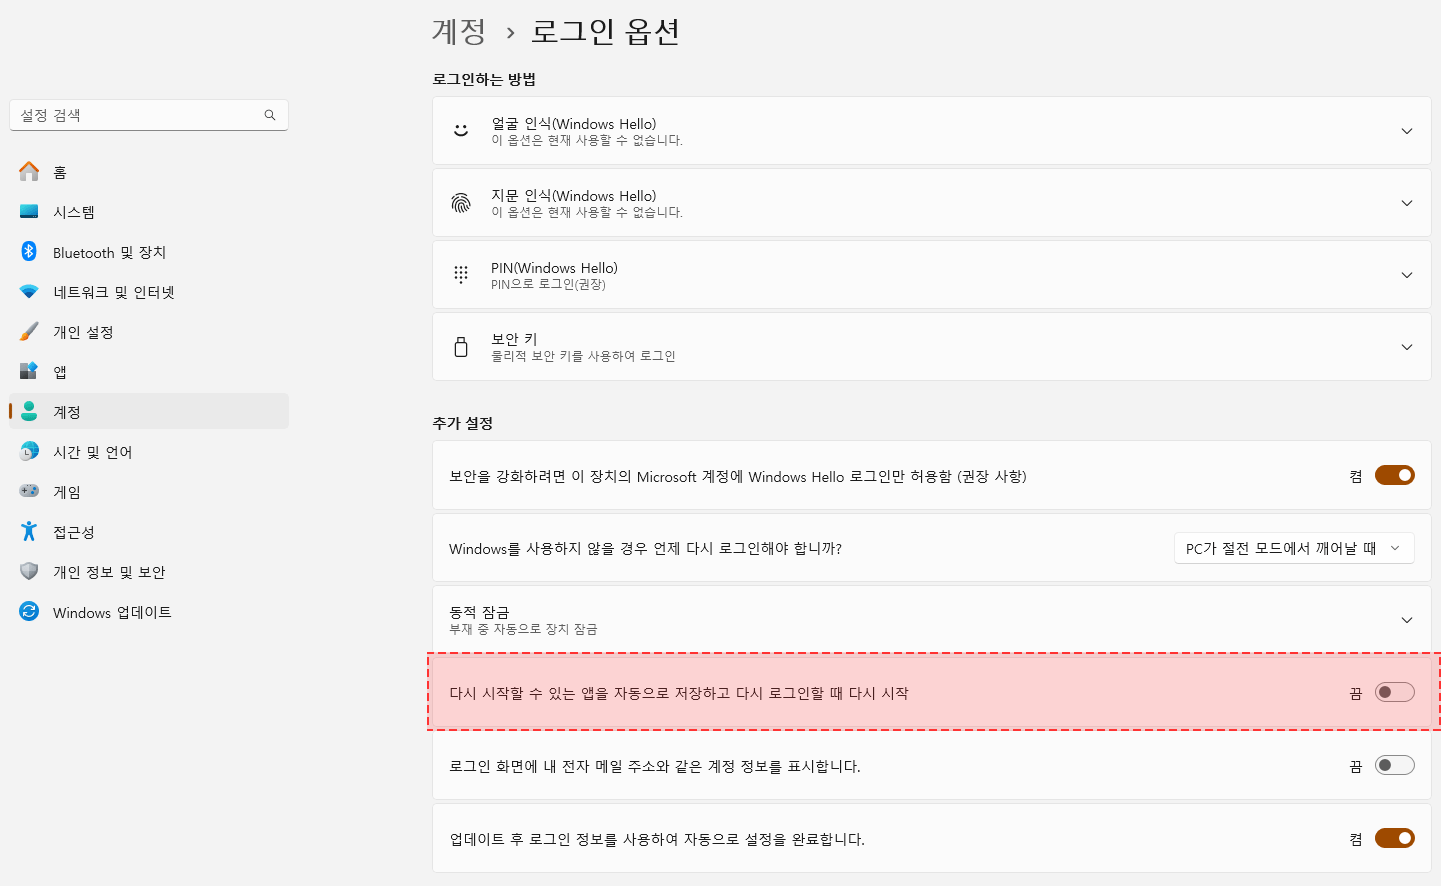The width and height of the screenshot is (1441, 886).
Task: Click the security key icon
Action: coord(460,345)
